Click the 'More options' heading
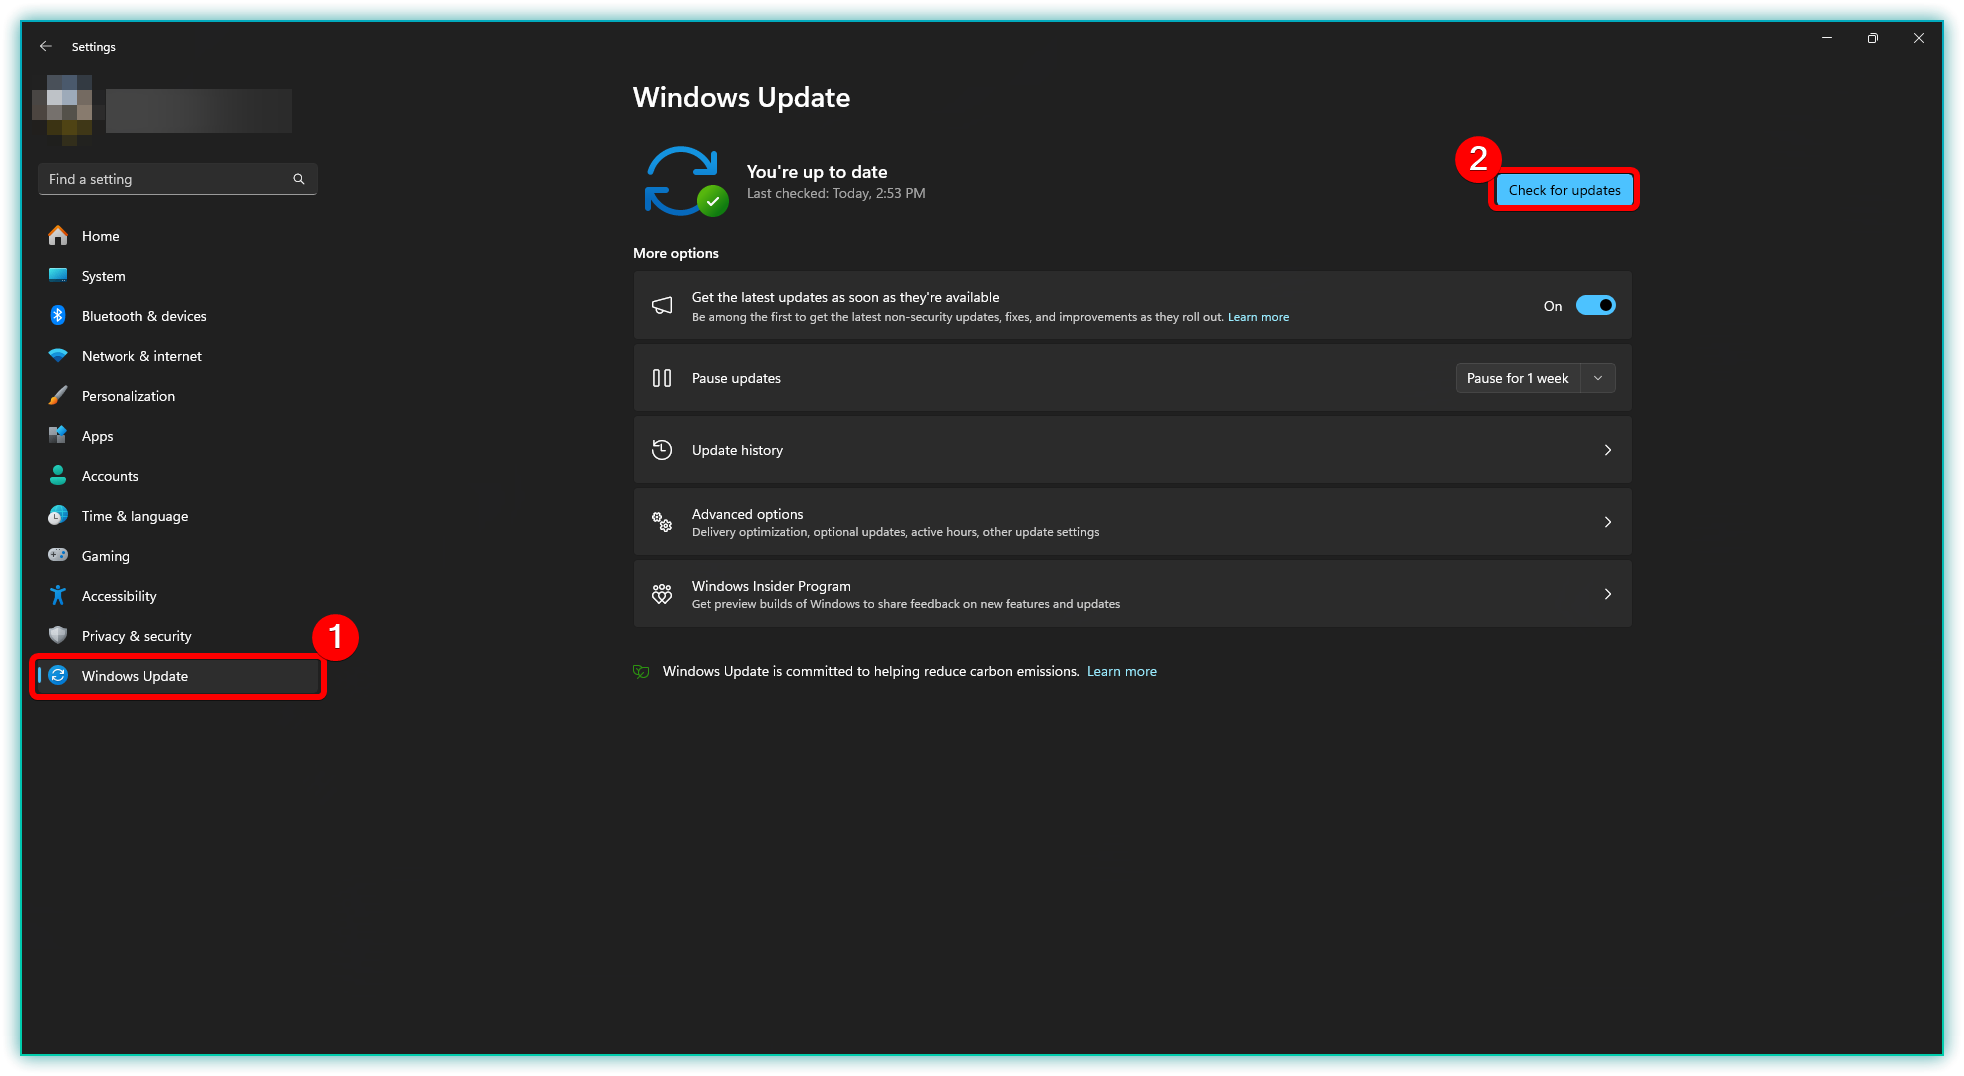 click(676, 253)
